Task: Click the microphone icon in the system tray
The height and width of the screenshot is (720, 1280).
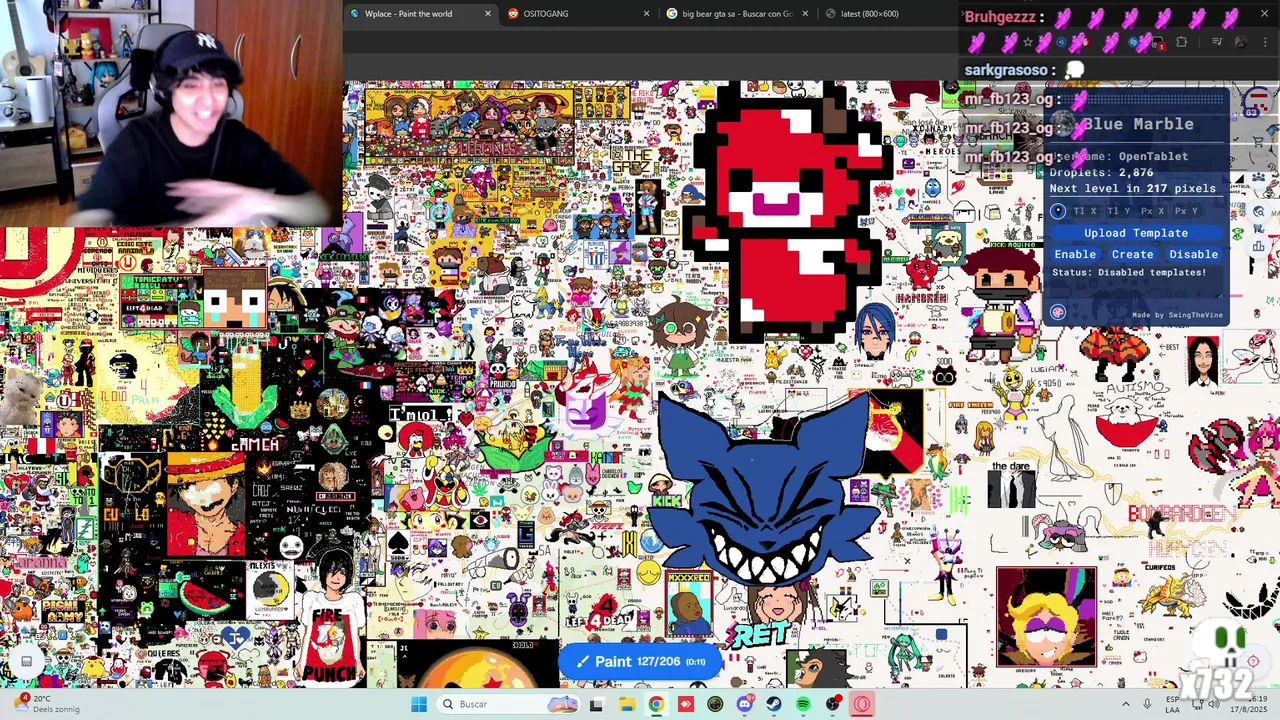Action: pyautogui.click(x=1147, y=704)
